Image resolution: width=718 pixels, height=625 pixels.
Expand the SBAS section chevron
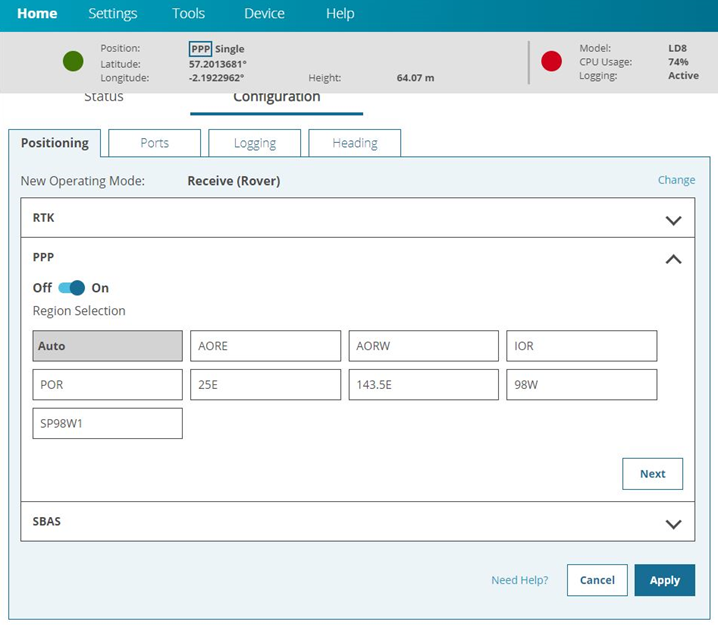click(673, 524)
